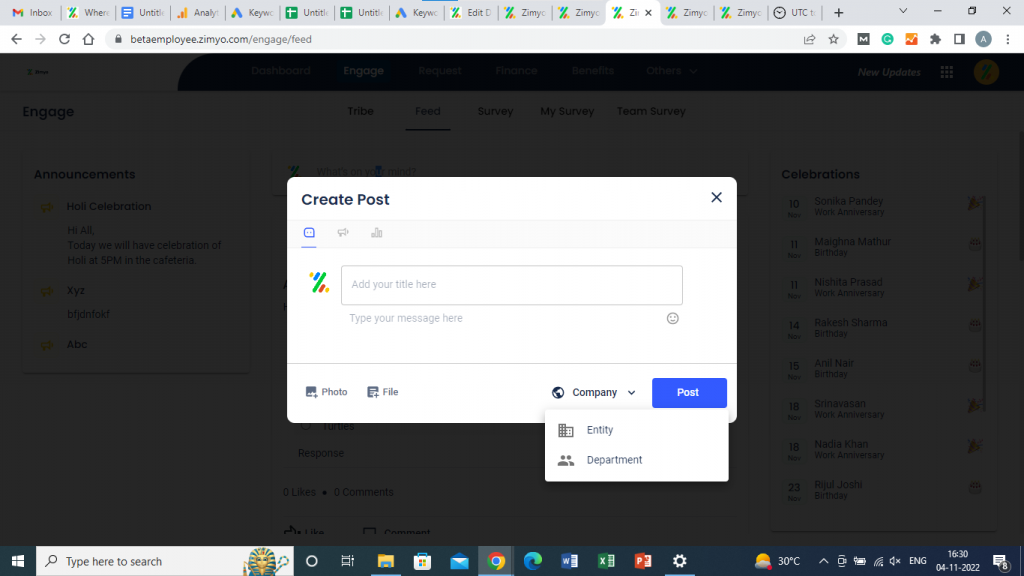Select the text post type icon
The image size is (1024, 576).
click(x=309, y=233)
